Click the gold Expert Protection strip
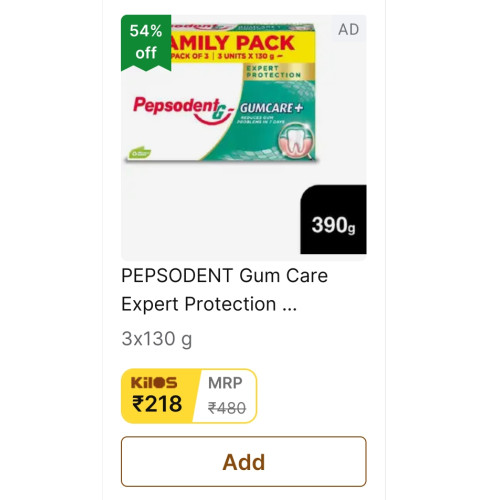500x500 pixels. 279,72
